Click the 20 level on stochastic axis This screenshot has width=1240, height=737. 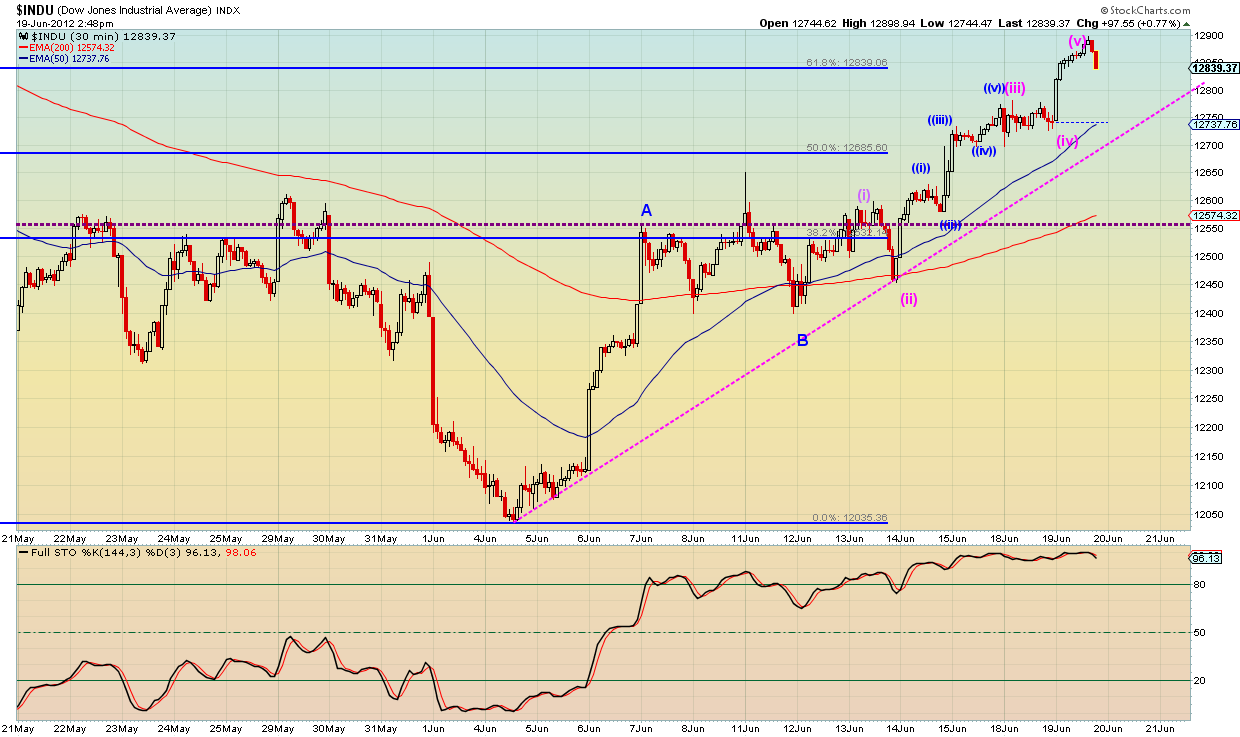pyautogui.click(x=1201, y=681)
